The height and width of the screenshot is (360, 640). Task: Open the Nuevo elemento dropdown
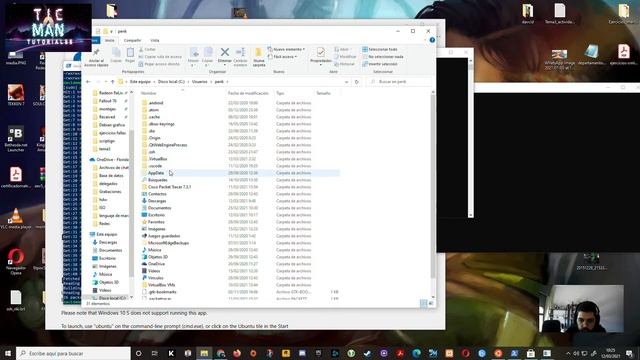[x=286, y=49]
